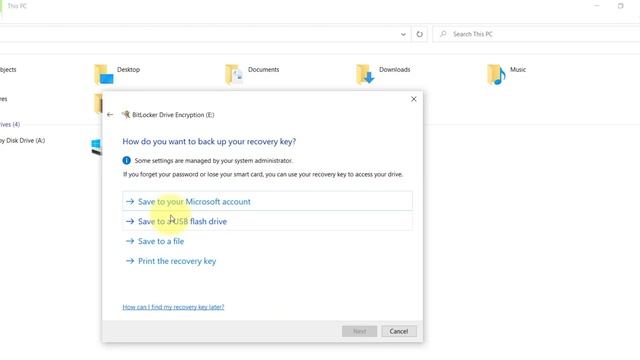Select the Floppy Disk Drive (A:) entry
The image size is (640, 360).
pyautogui.click(x=22, y=140)
